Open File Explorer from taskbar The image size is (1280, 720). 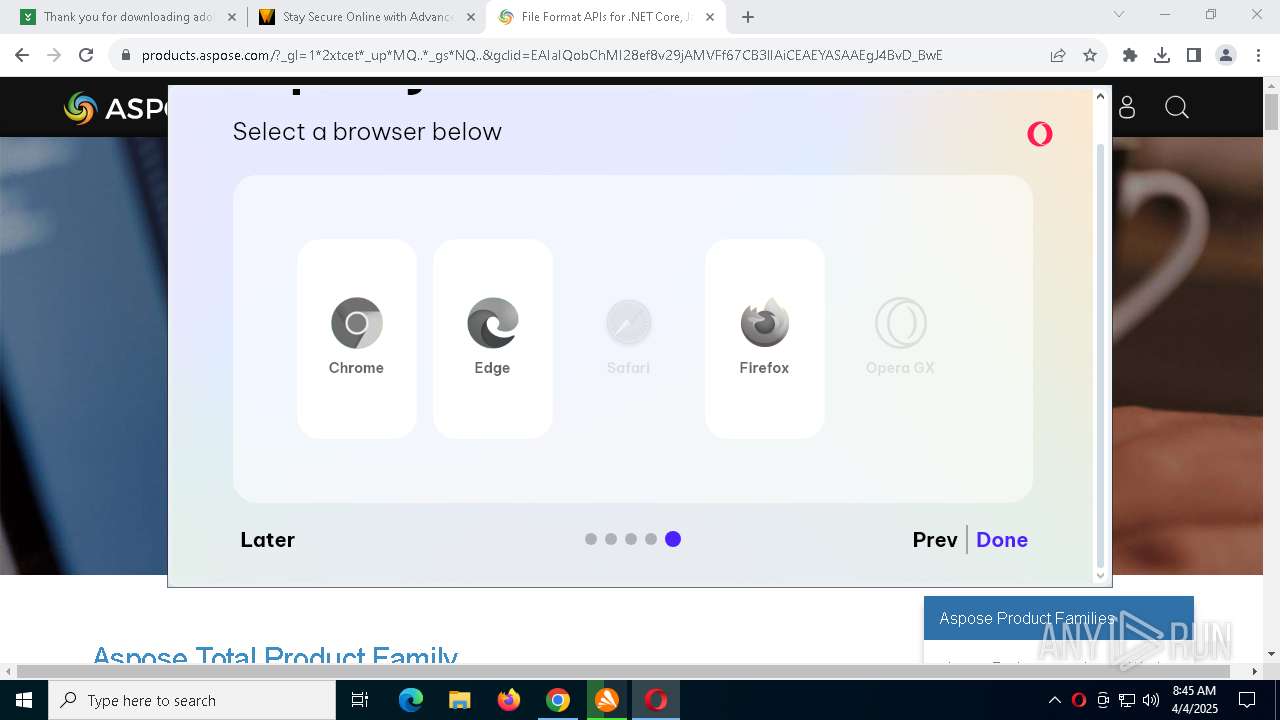(x=459, y=700)
